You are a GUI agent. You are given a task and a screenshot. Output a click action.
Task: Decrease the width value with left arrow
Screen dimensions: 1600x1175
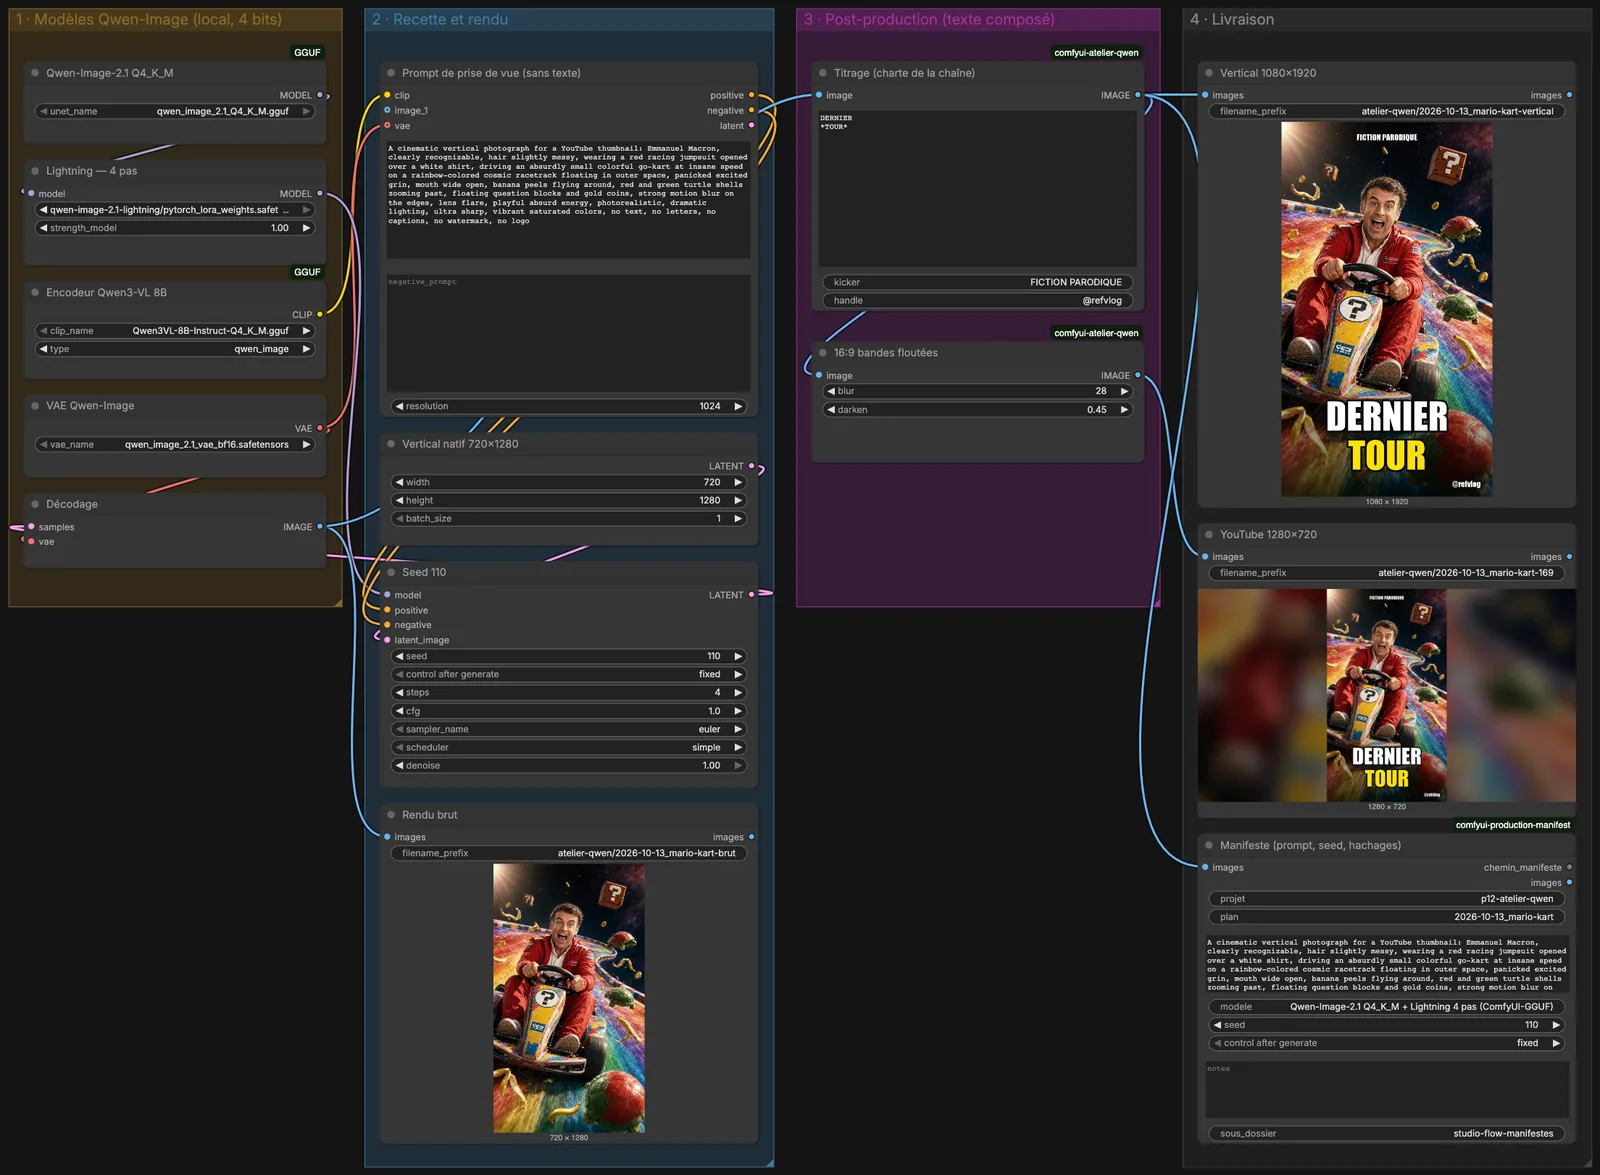399,482
